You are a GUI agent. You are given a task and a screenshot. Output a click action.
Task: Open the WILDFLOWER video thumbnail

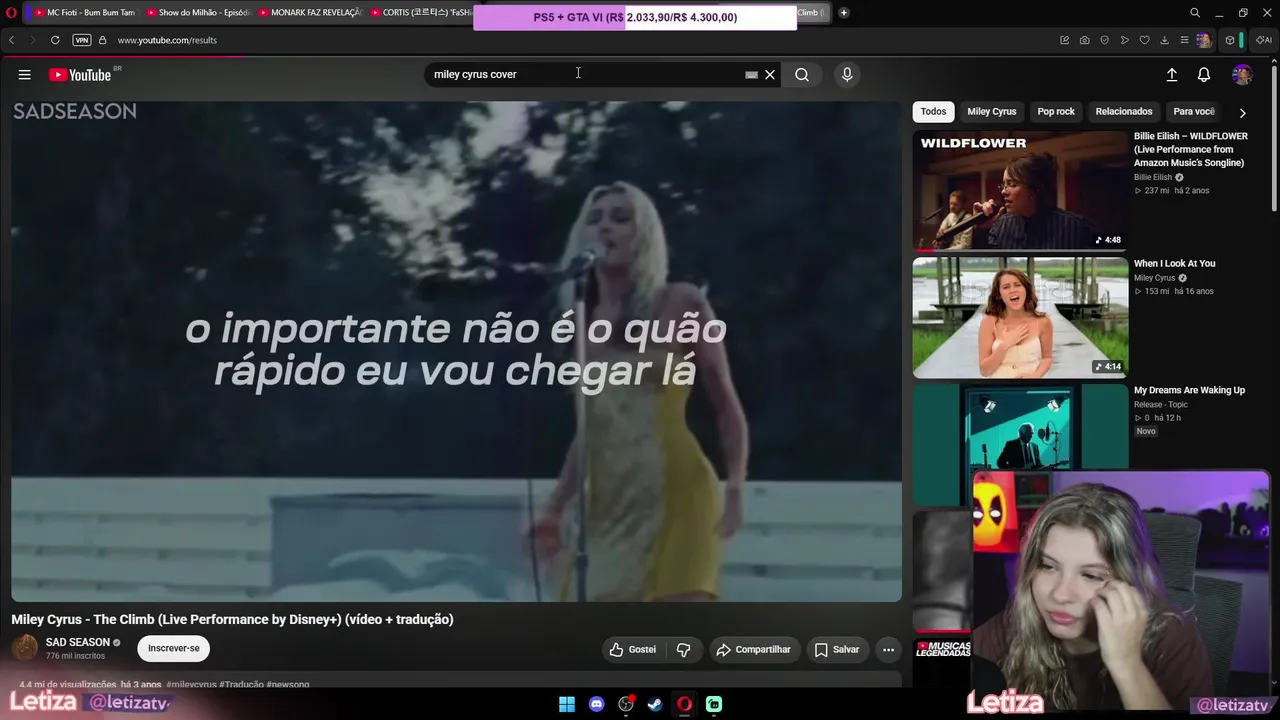pyautogui.click(x=1020, y=190)
